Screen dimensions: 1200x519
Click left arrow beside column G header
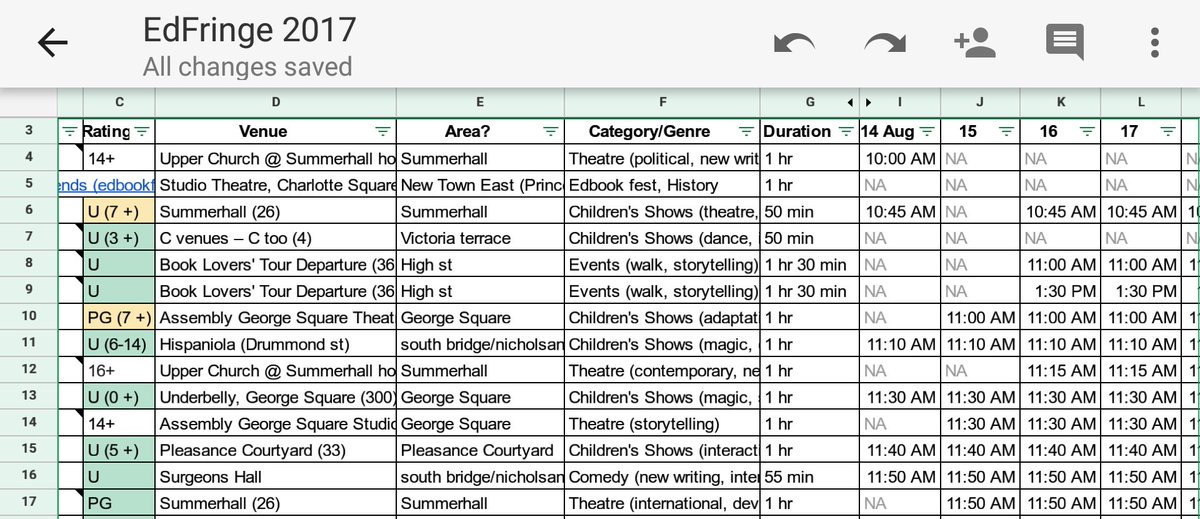pyautogui.click(x=851, y=102)
